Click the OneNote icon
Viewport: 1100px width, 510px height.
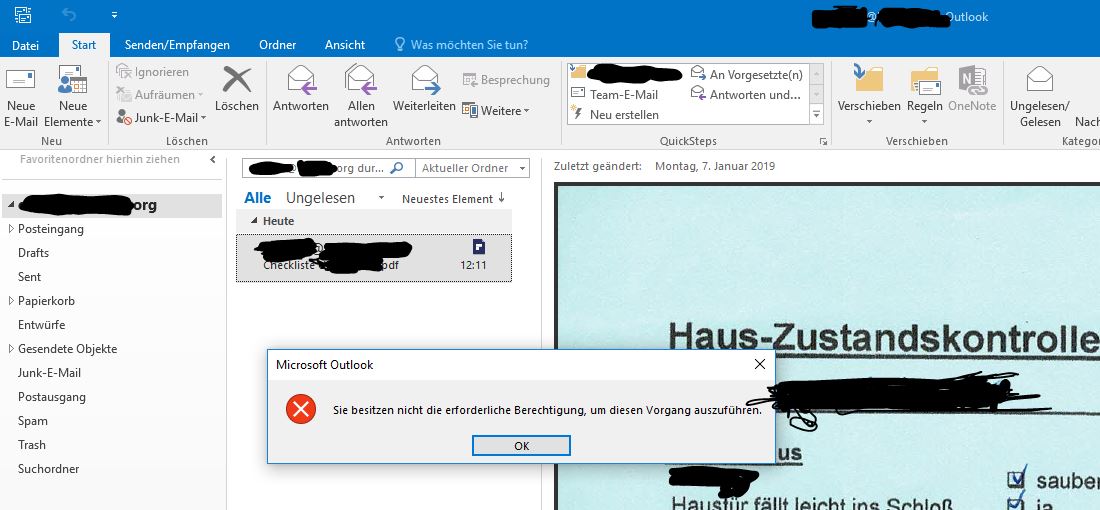point(972,79)
